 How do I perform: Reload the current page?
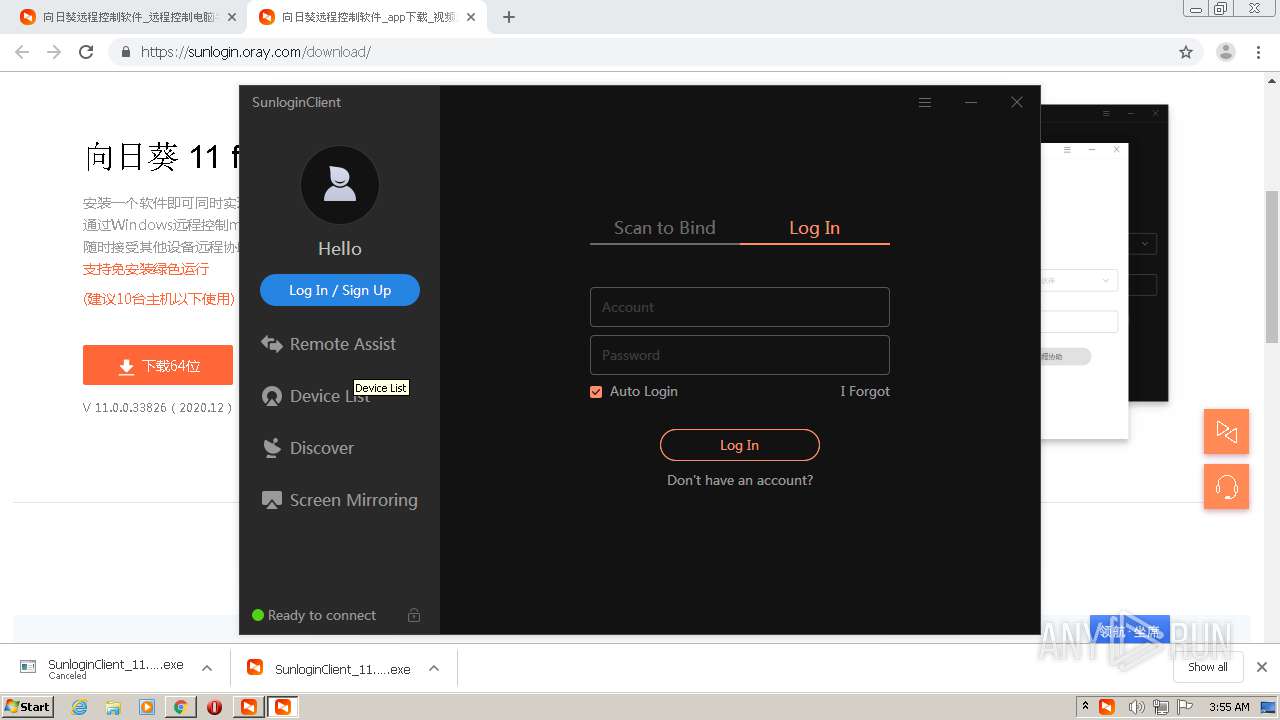86,52
